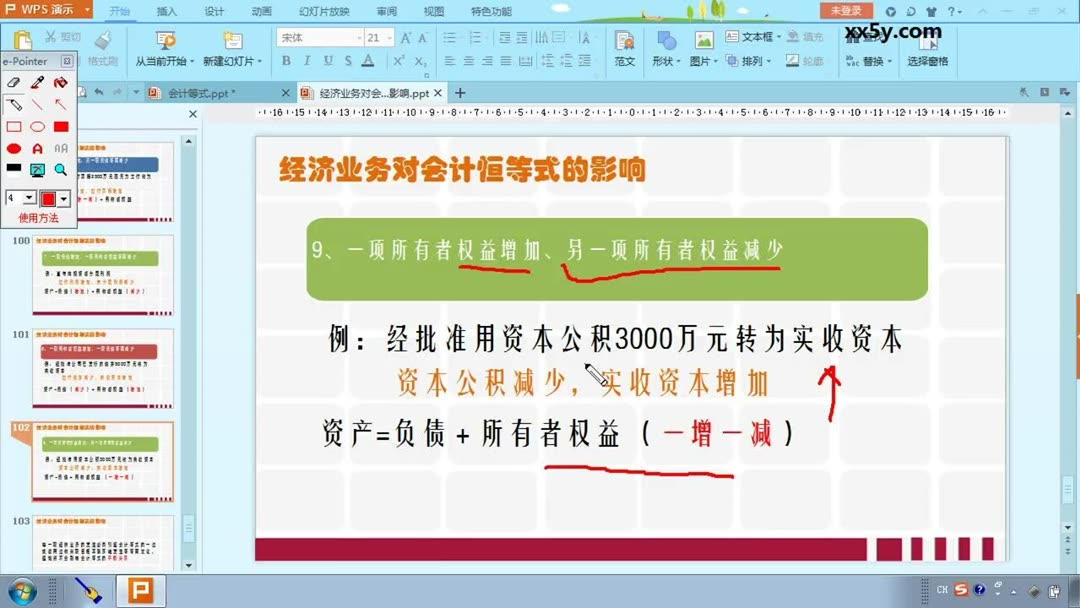This screenshot has width=1080, height=608.
Task: Toggle bold formatting on selected text
Action: pos(285,61)
